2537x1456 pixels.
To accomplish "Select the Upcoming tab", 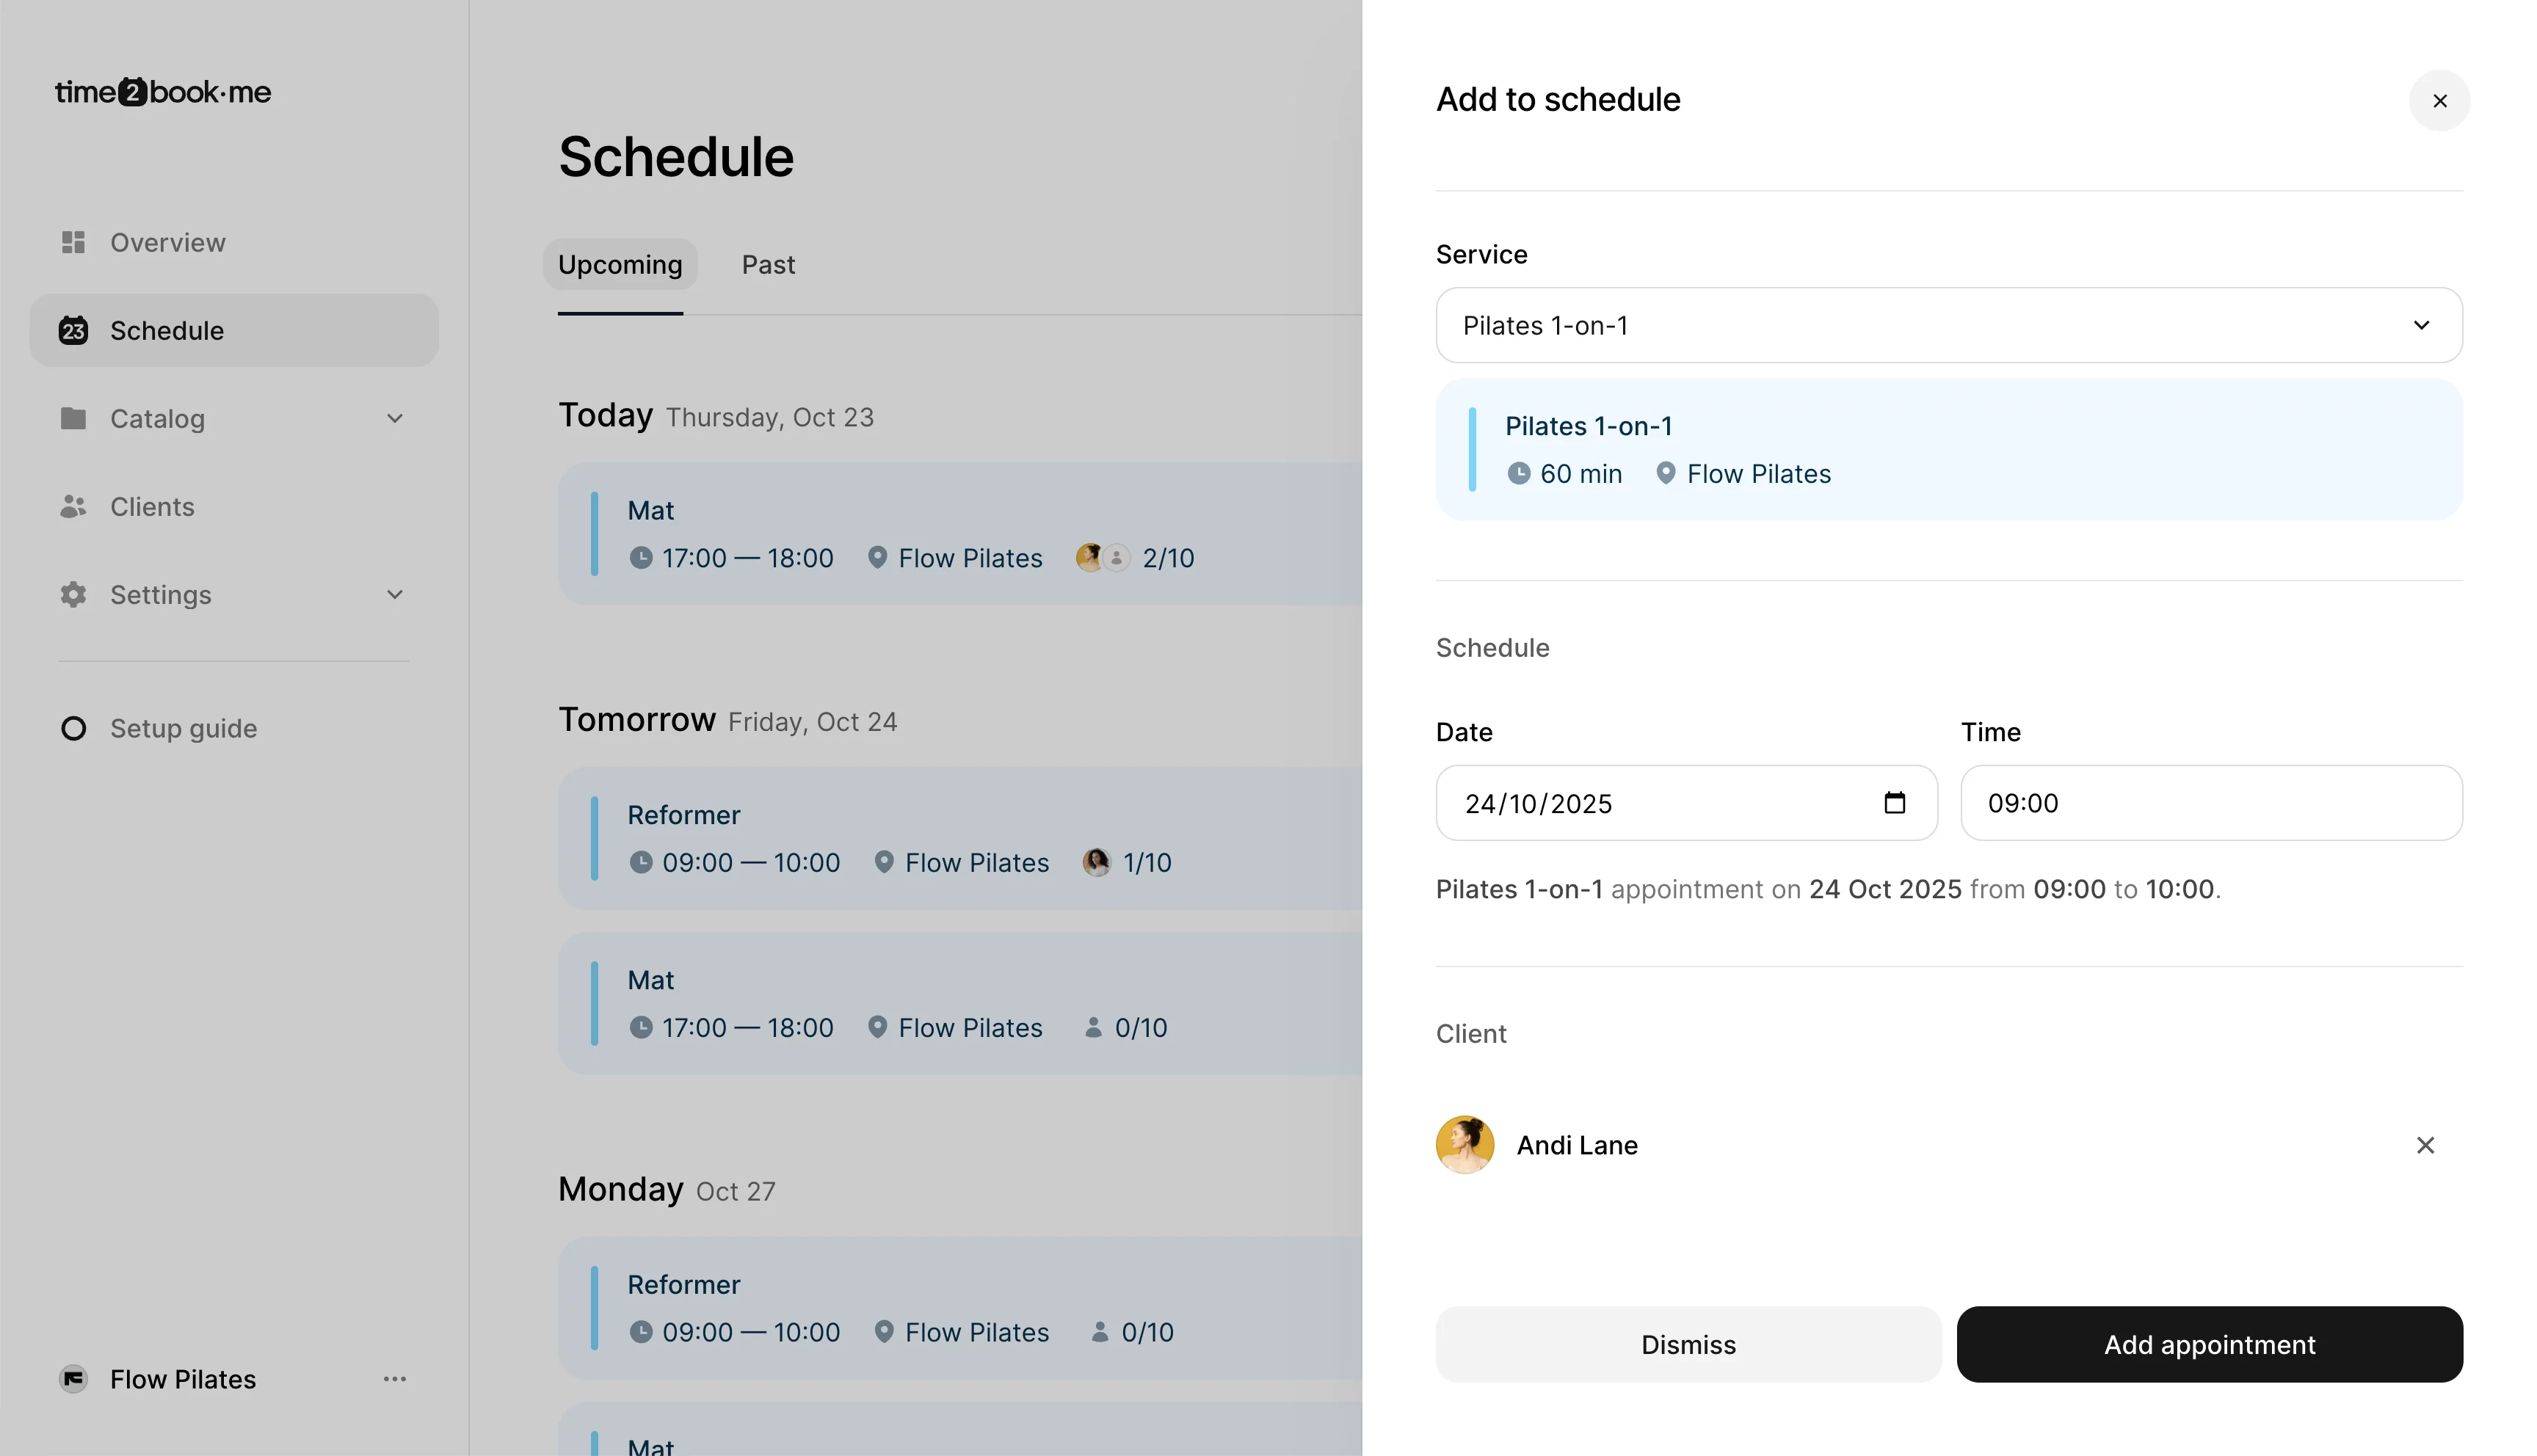I will tap(620, 265).
